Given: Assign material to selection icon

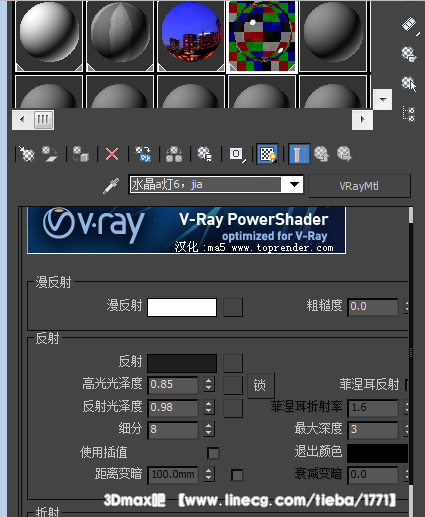Looking at the screenshot, I should pyautogui.click(x=81, y=154).
